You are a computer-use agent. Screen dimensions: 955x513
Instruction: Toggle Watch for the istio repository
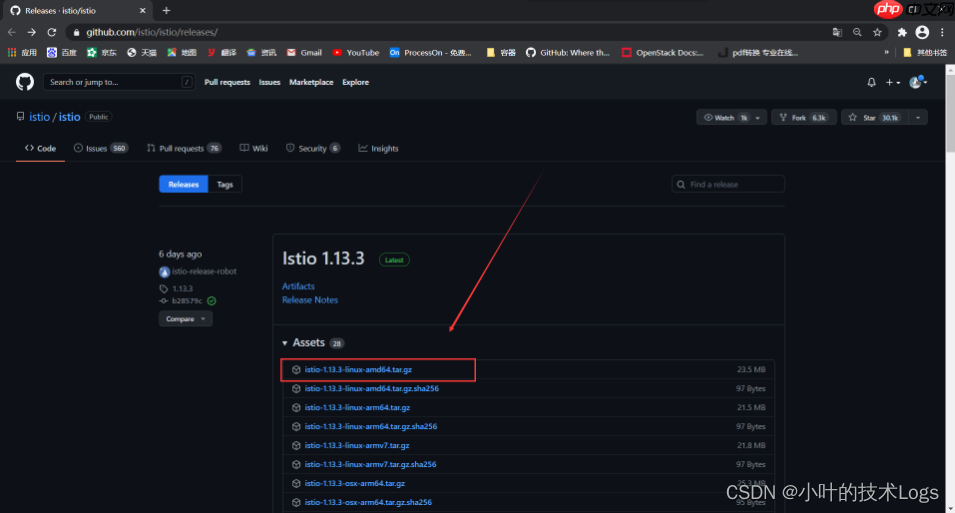725,117
